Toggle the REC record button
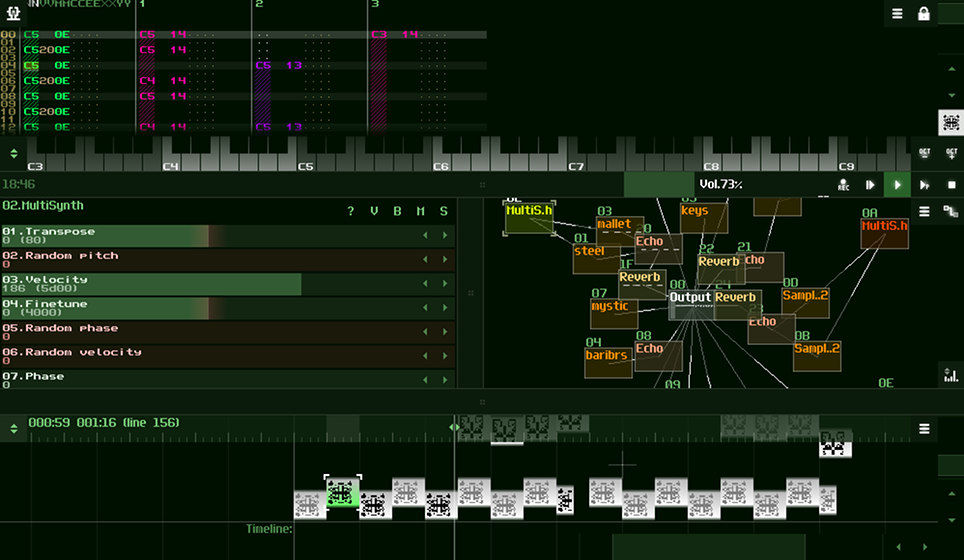The height and width of the screenshot is (560, 964). point(844,185)
